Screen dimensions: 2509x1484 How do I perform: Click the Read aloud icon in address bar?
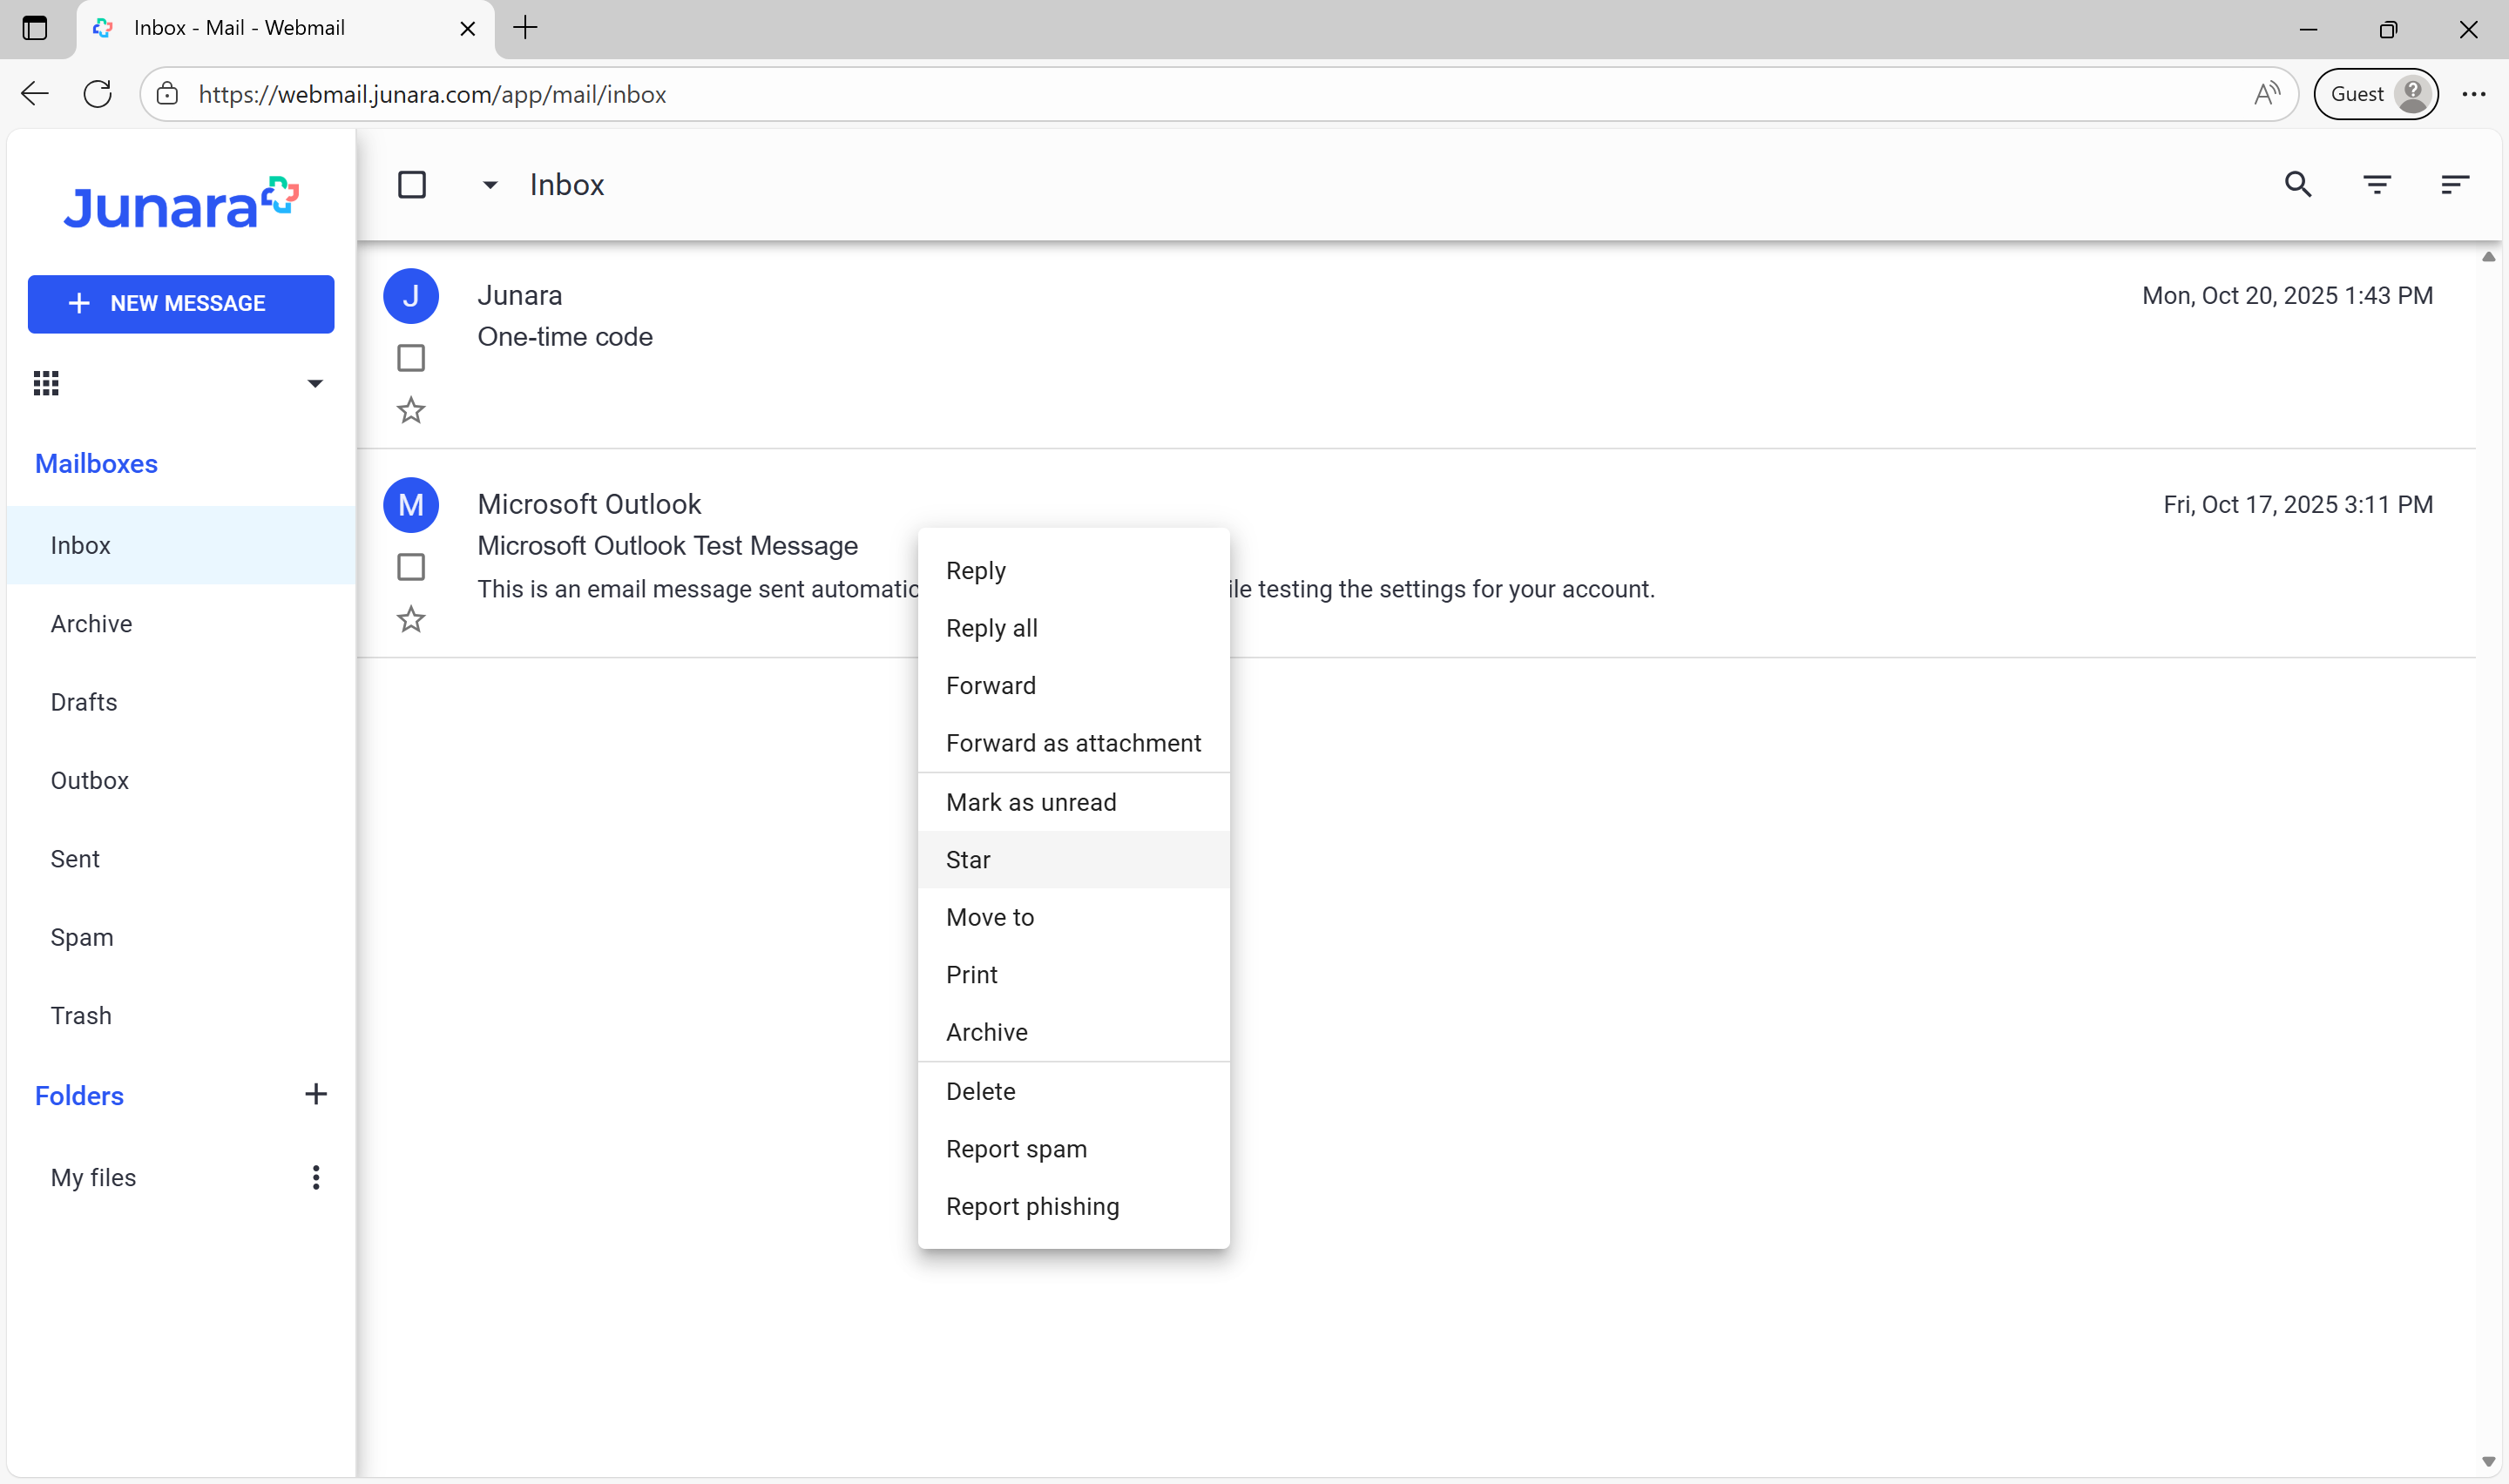tap(2267, 94)
